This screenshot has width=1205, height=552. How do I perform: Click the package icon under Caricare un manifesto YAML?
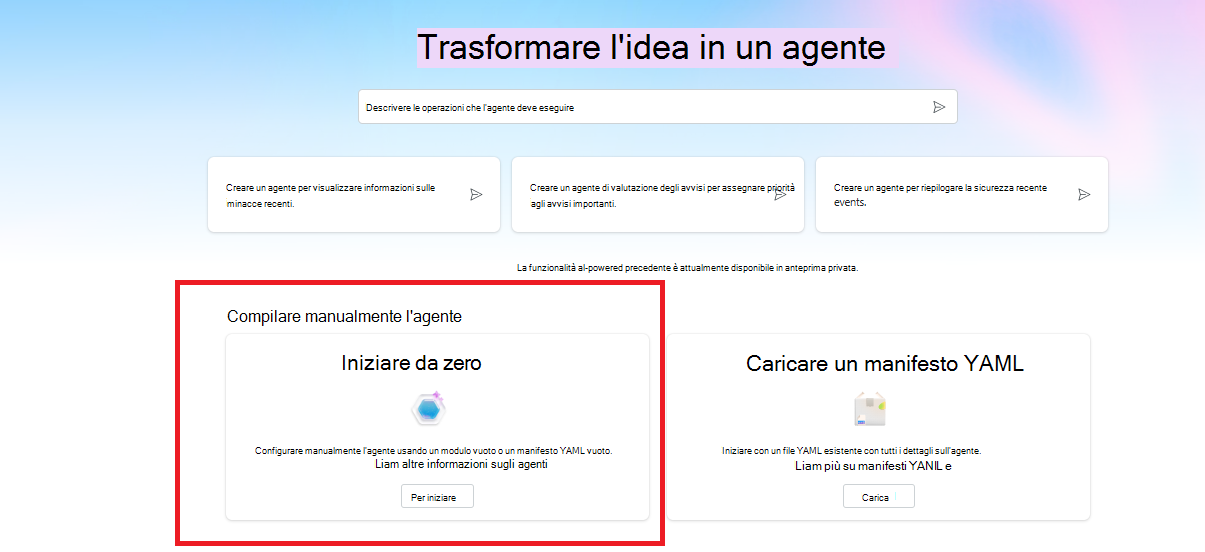click(868, 409)
